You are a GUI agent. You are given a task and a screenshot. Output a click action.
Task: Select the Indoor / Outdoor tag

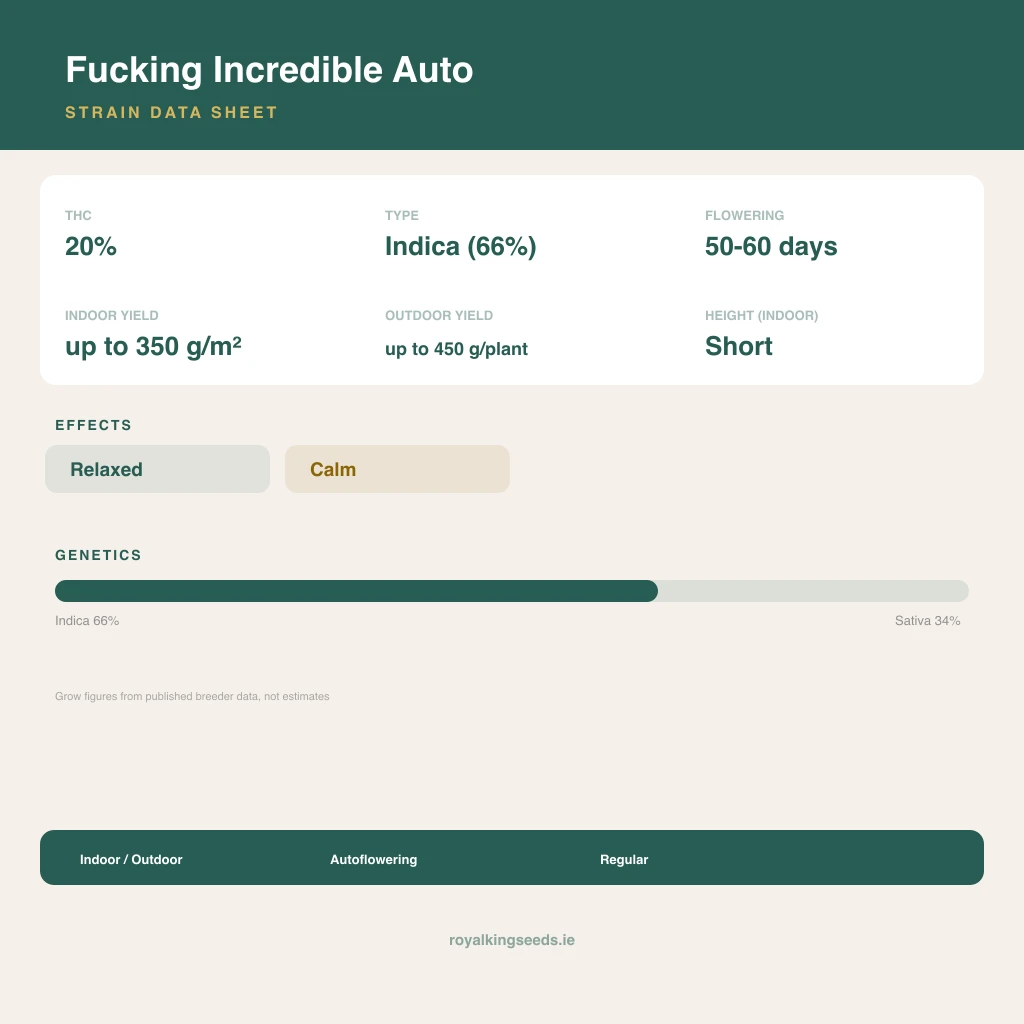click(x=131, y=859)
